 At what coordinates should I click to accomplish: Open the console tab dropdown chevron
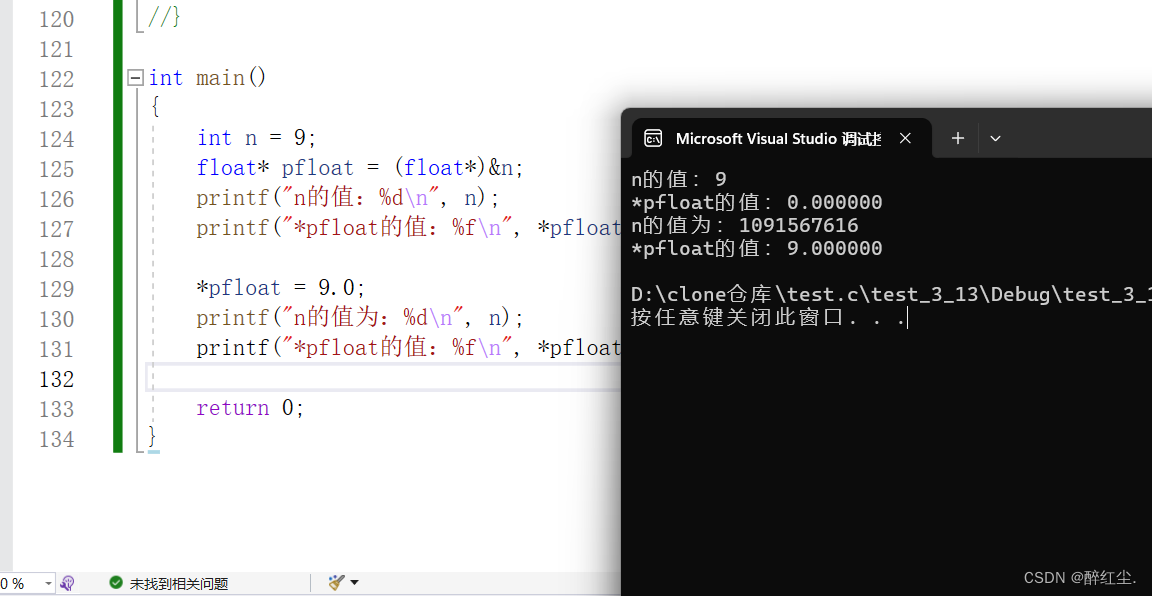click(x=996, y=138)
